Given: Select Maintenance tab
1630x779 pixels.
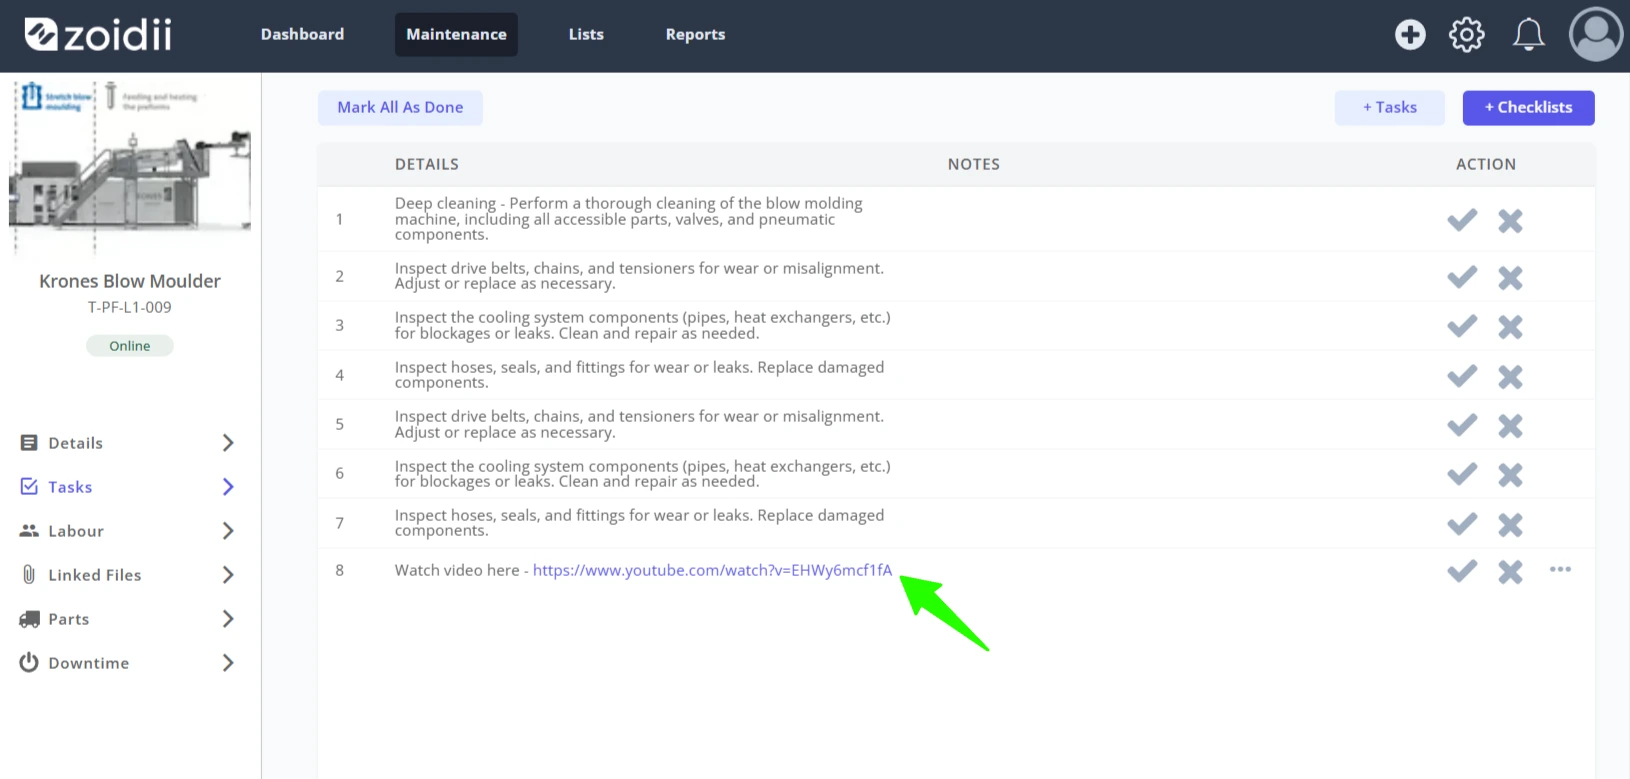Looking at the screenshot, I should point(456,34).
